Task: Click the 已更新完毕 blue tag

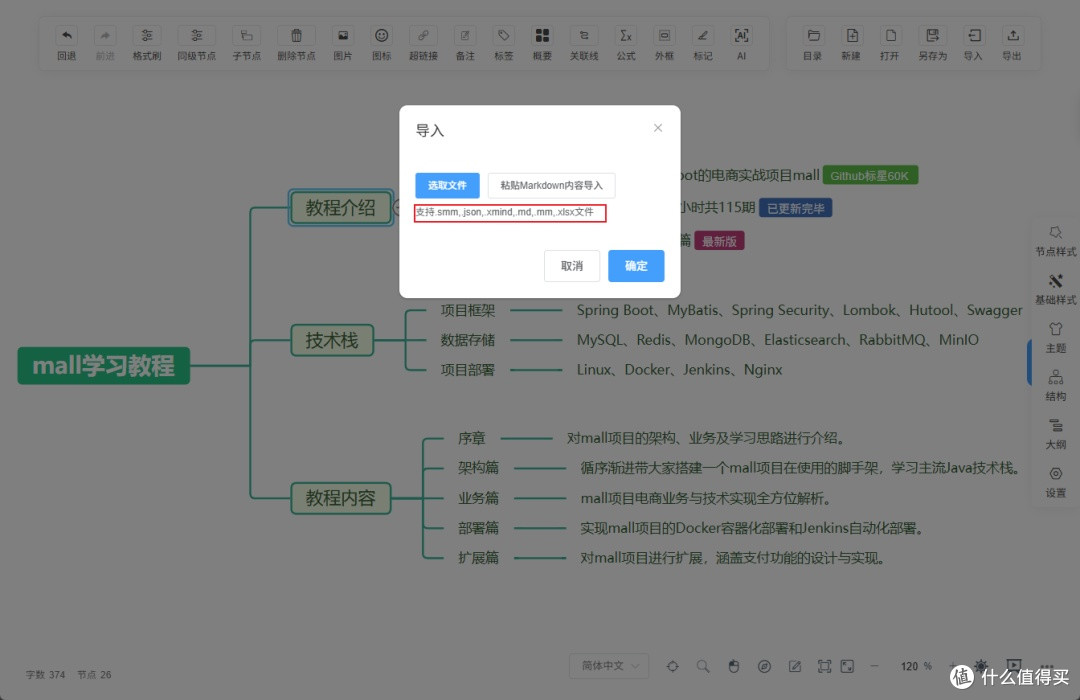Action: [x=796, y=208]
